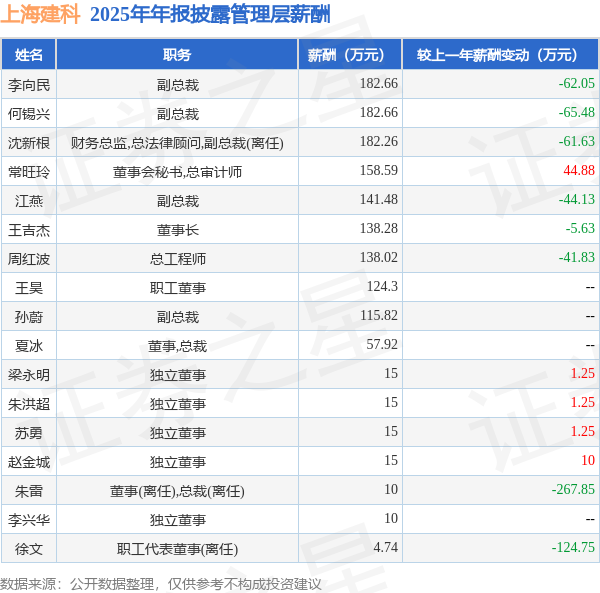The width and height of the screenshot is (600, 593).
Task: Select the name 李兴华
Action: click(29, 520)
